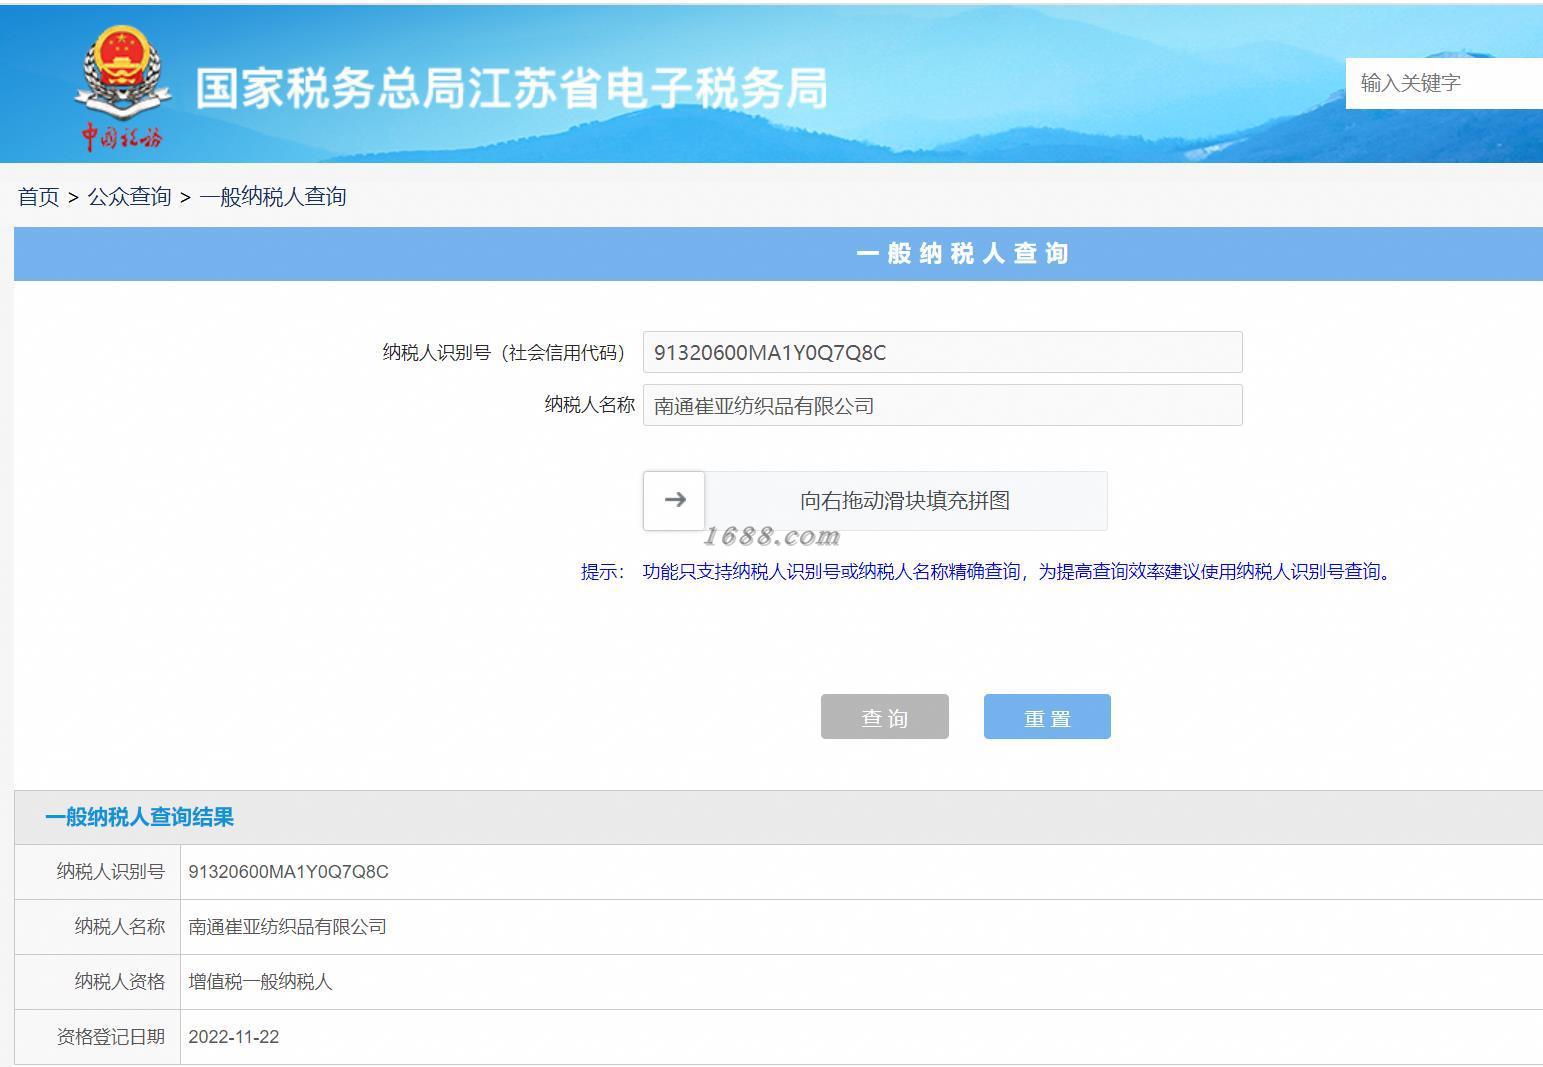
Task: Click result name 南通崔亚纺织品有限公司 in table
Action: (287, 927)
